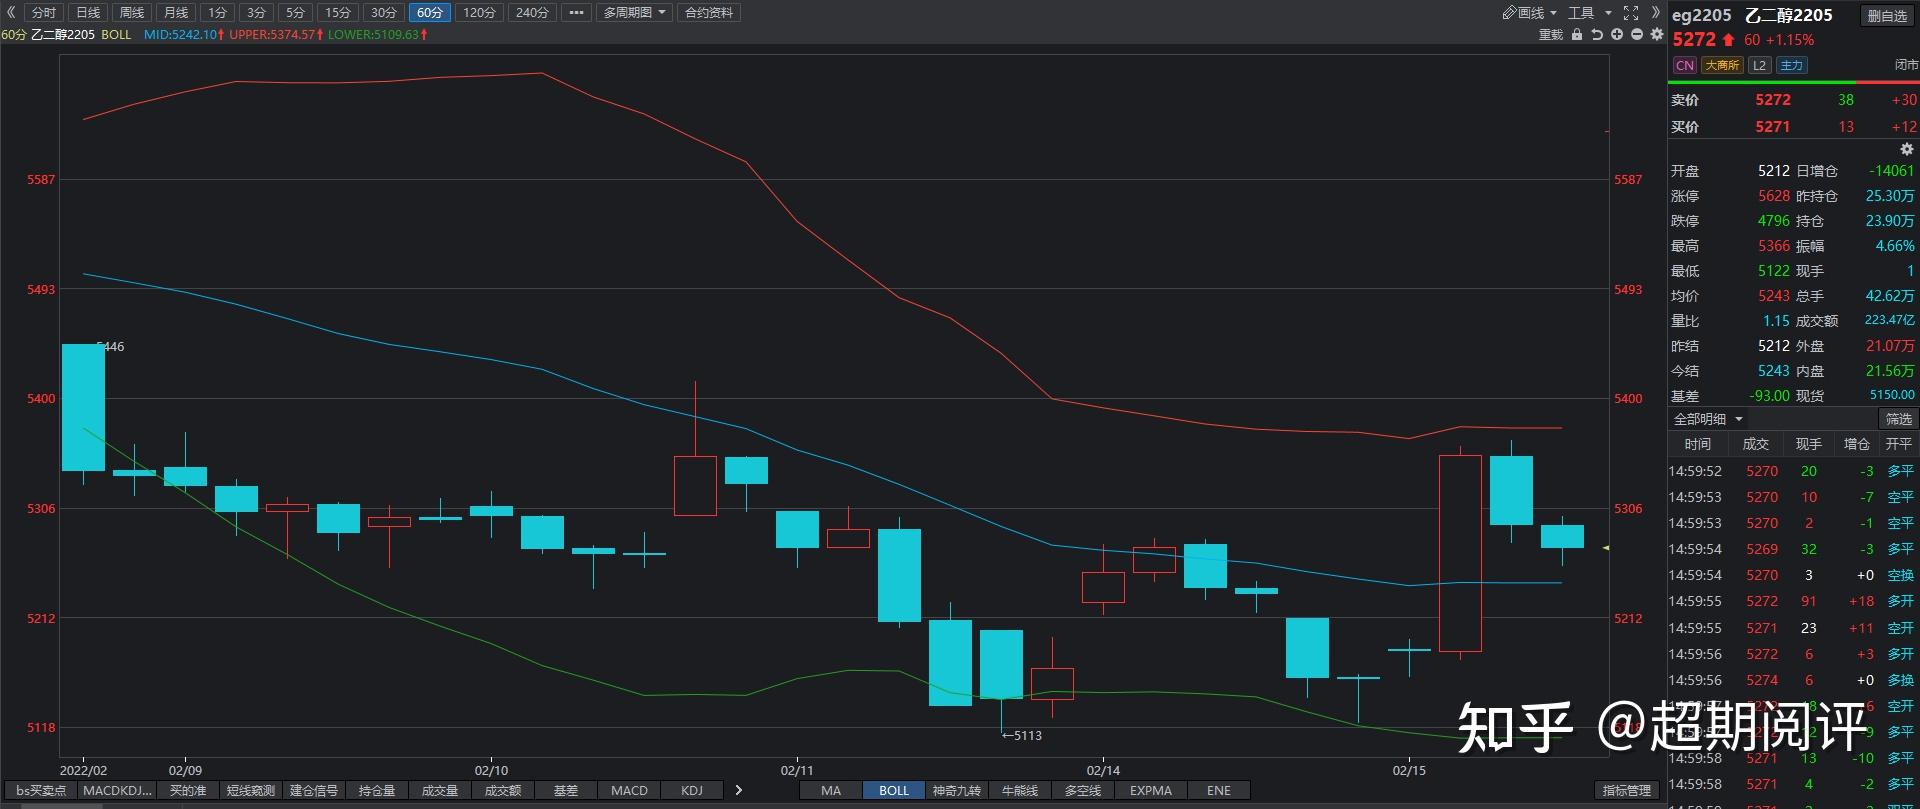Switch to 15分 period

(338, 13)
